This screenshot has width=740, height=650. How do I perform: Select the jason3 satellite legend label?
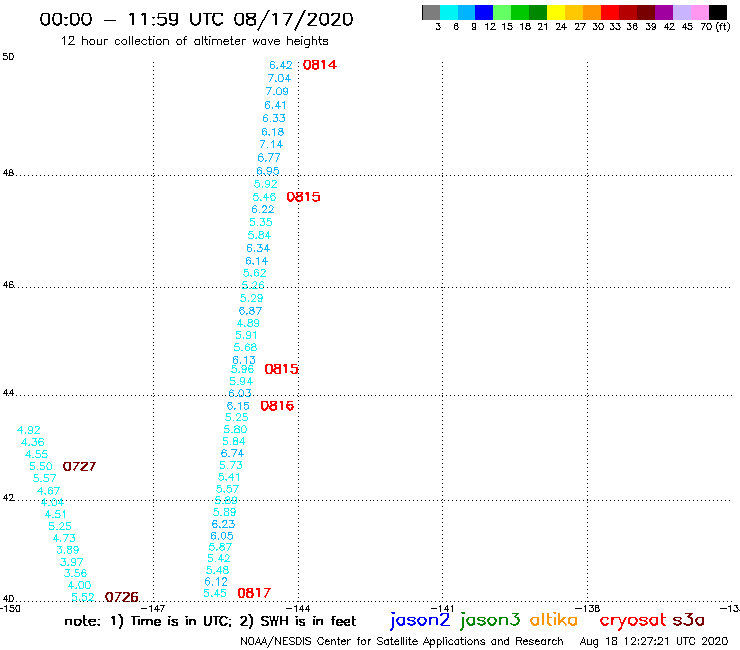click(490, 620)
